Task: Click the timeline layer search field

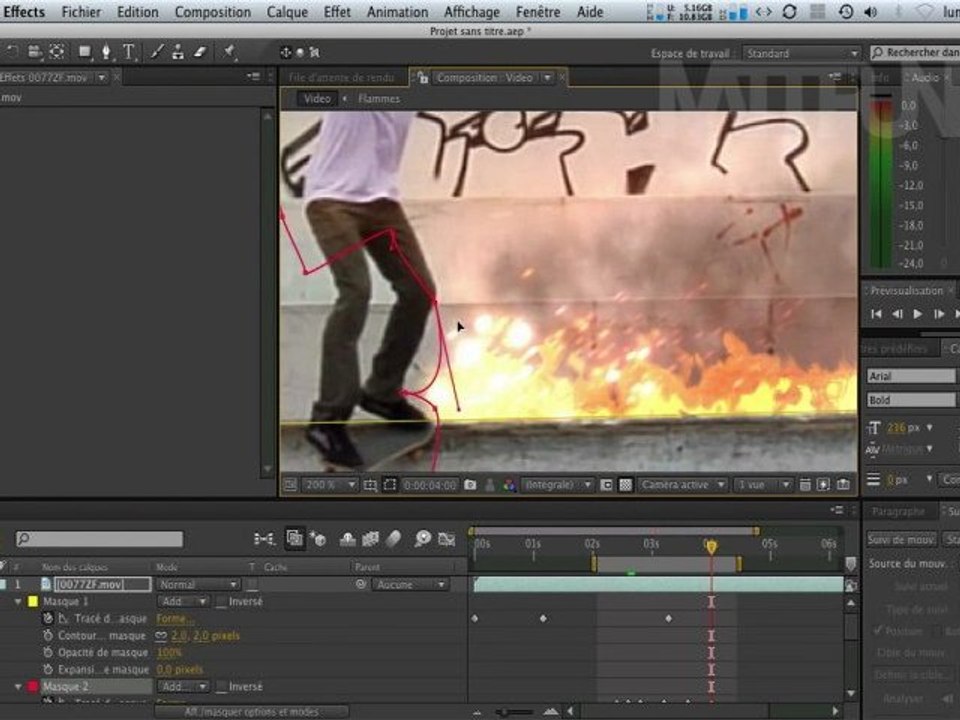Action: 99,539
